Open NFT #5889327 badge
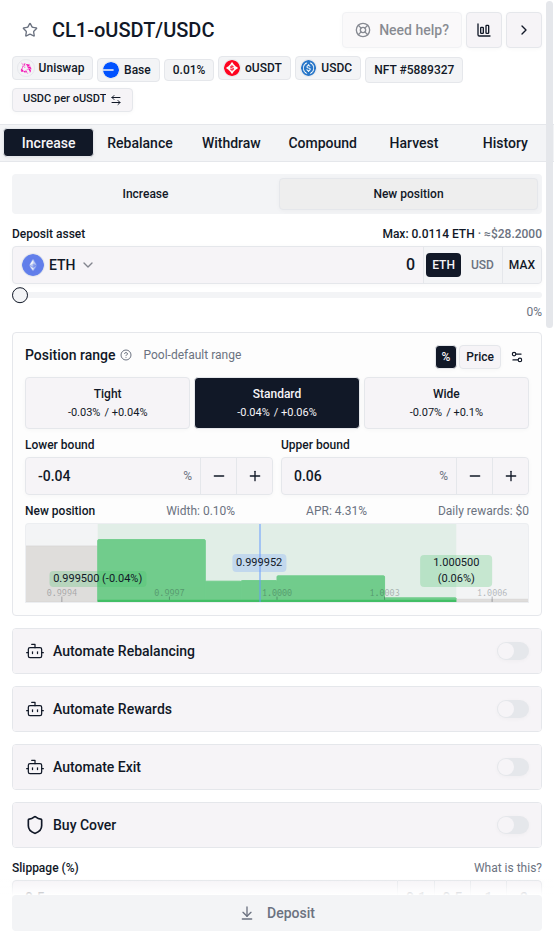 (414, 70)
